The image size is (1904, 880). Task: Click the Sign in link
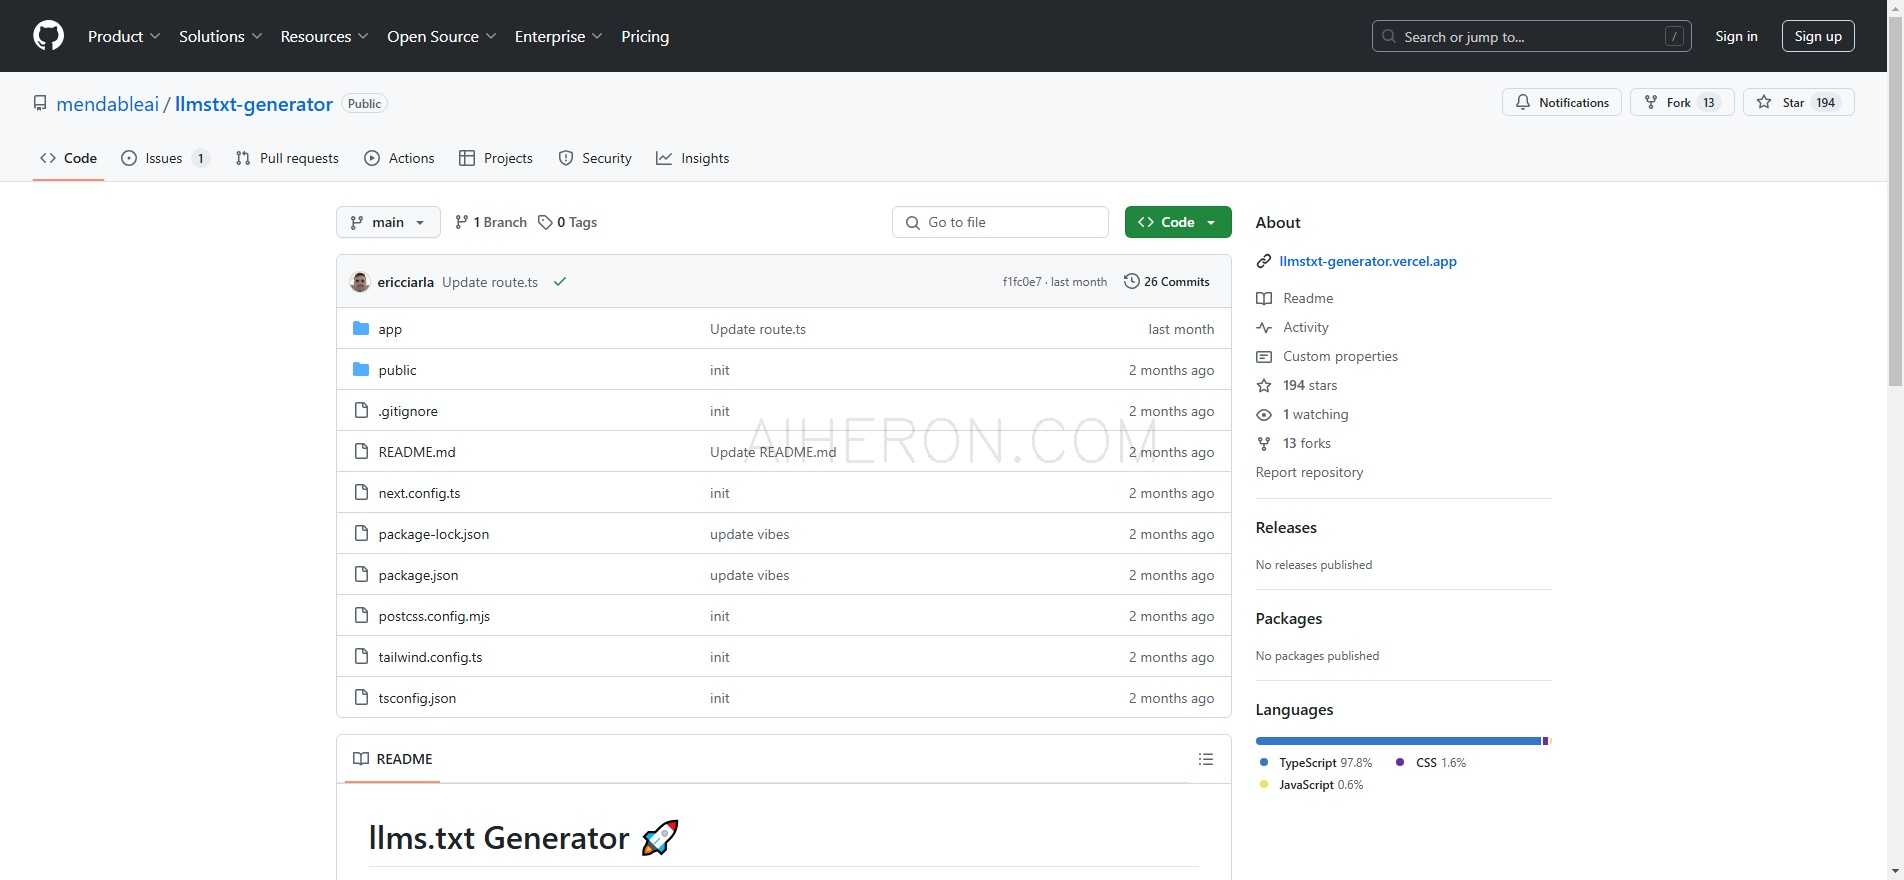pos(1736,36)
